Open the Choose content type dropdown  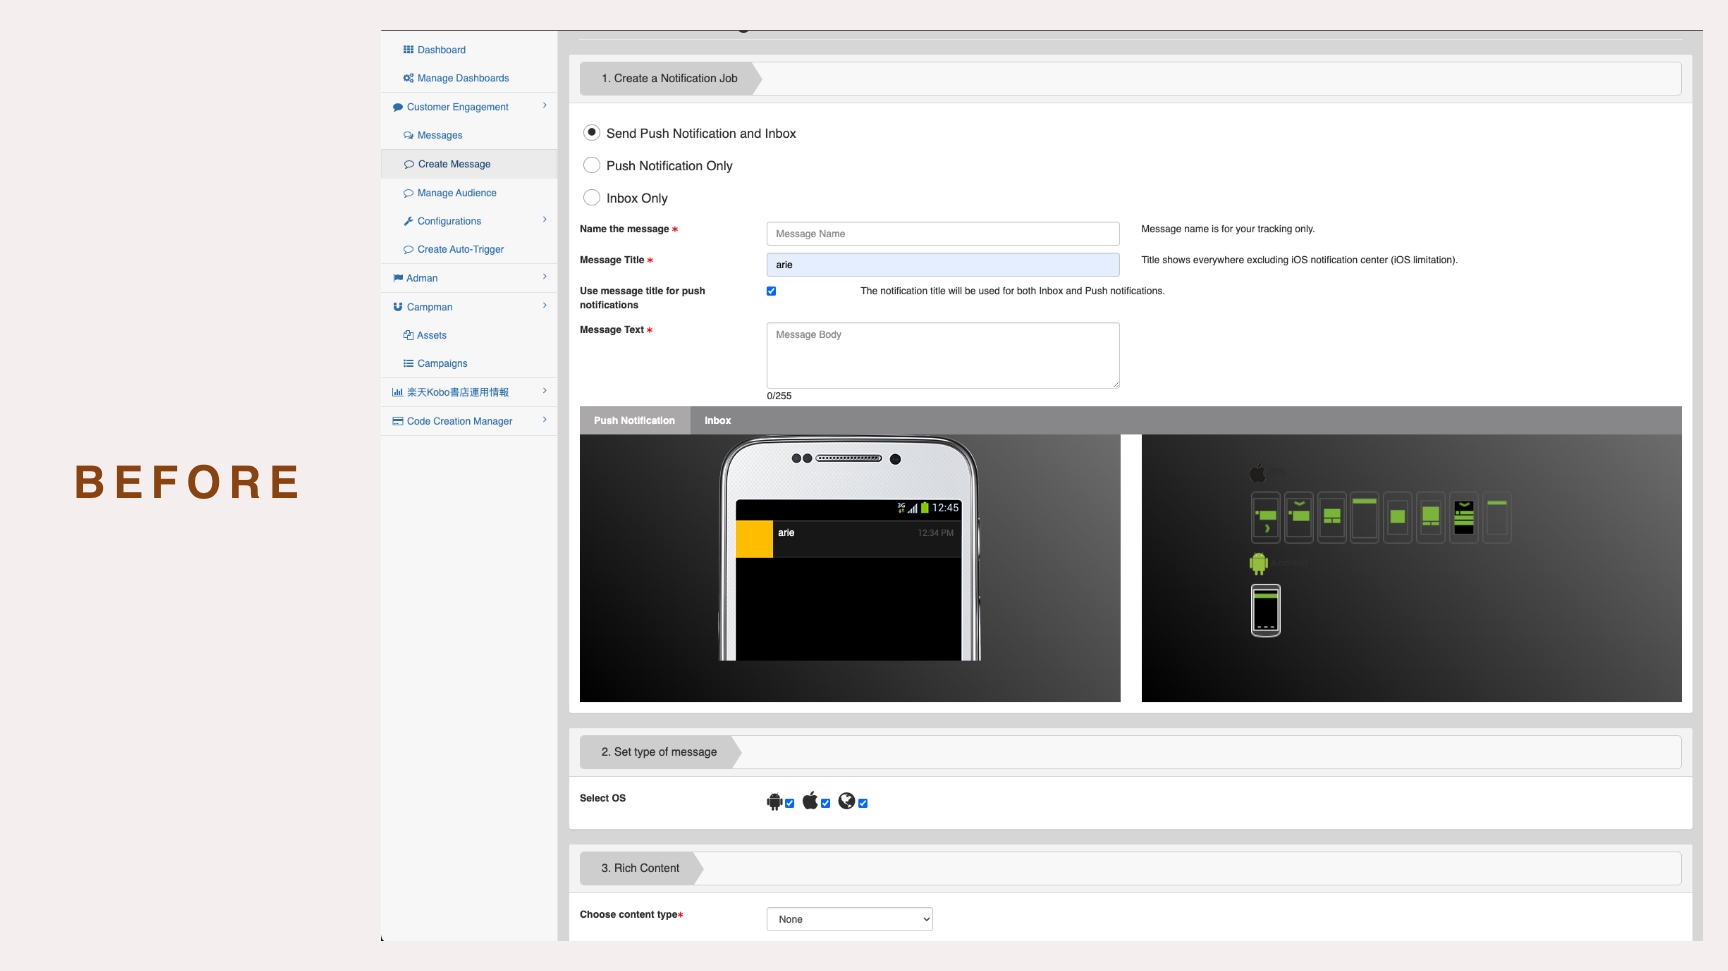tap(849, 919)
